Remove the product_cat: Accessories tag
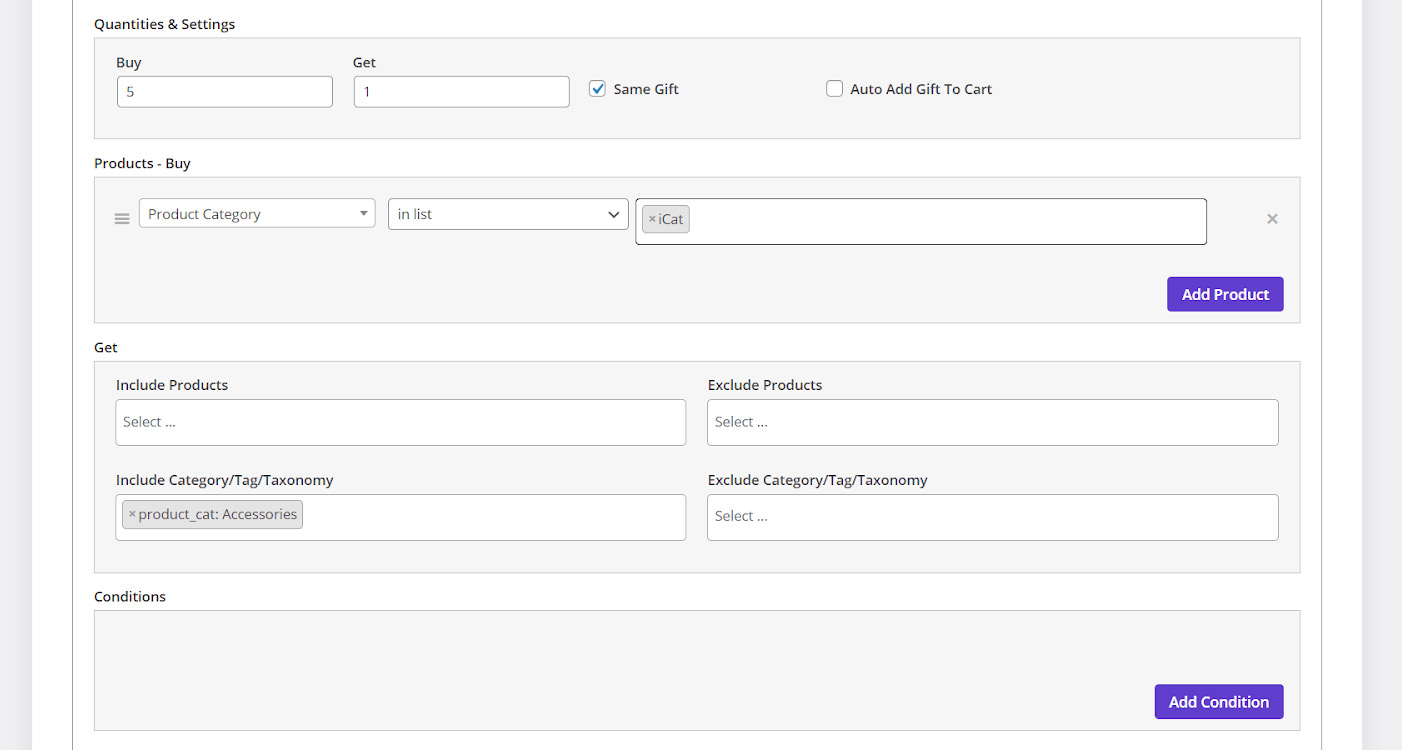Viewport: 1402px width, 750px height. [x=132, y=514]
